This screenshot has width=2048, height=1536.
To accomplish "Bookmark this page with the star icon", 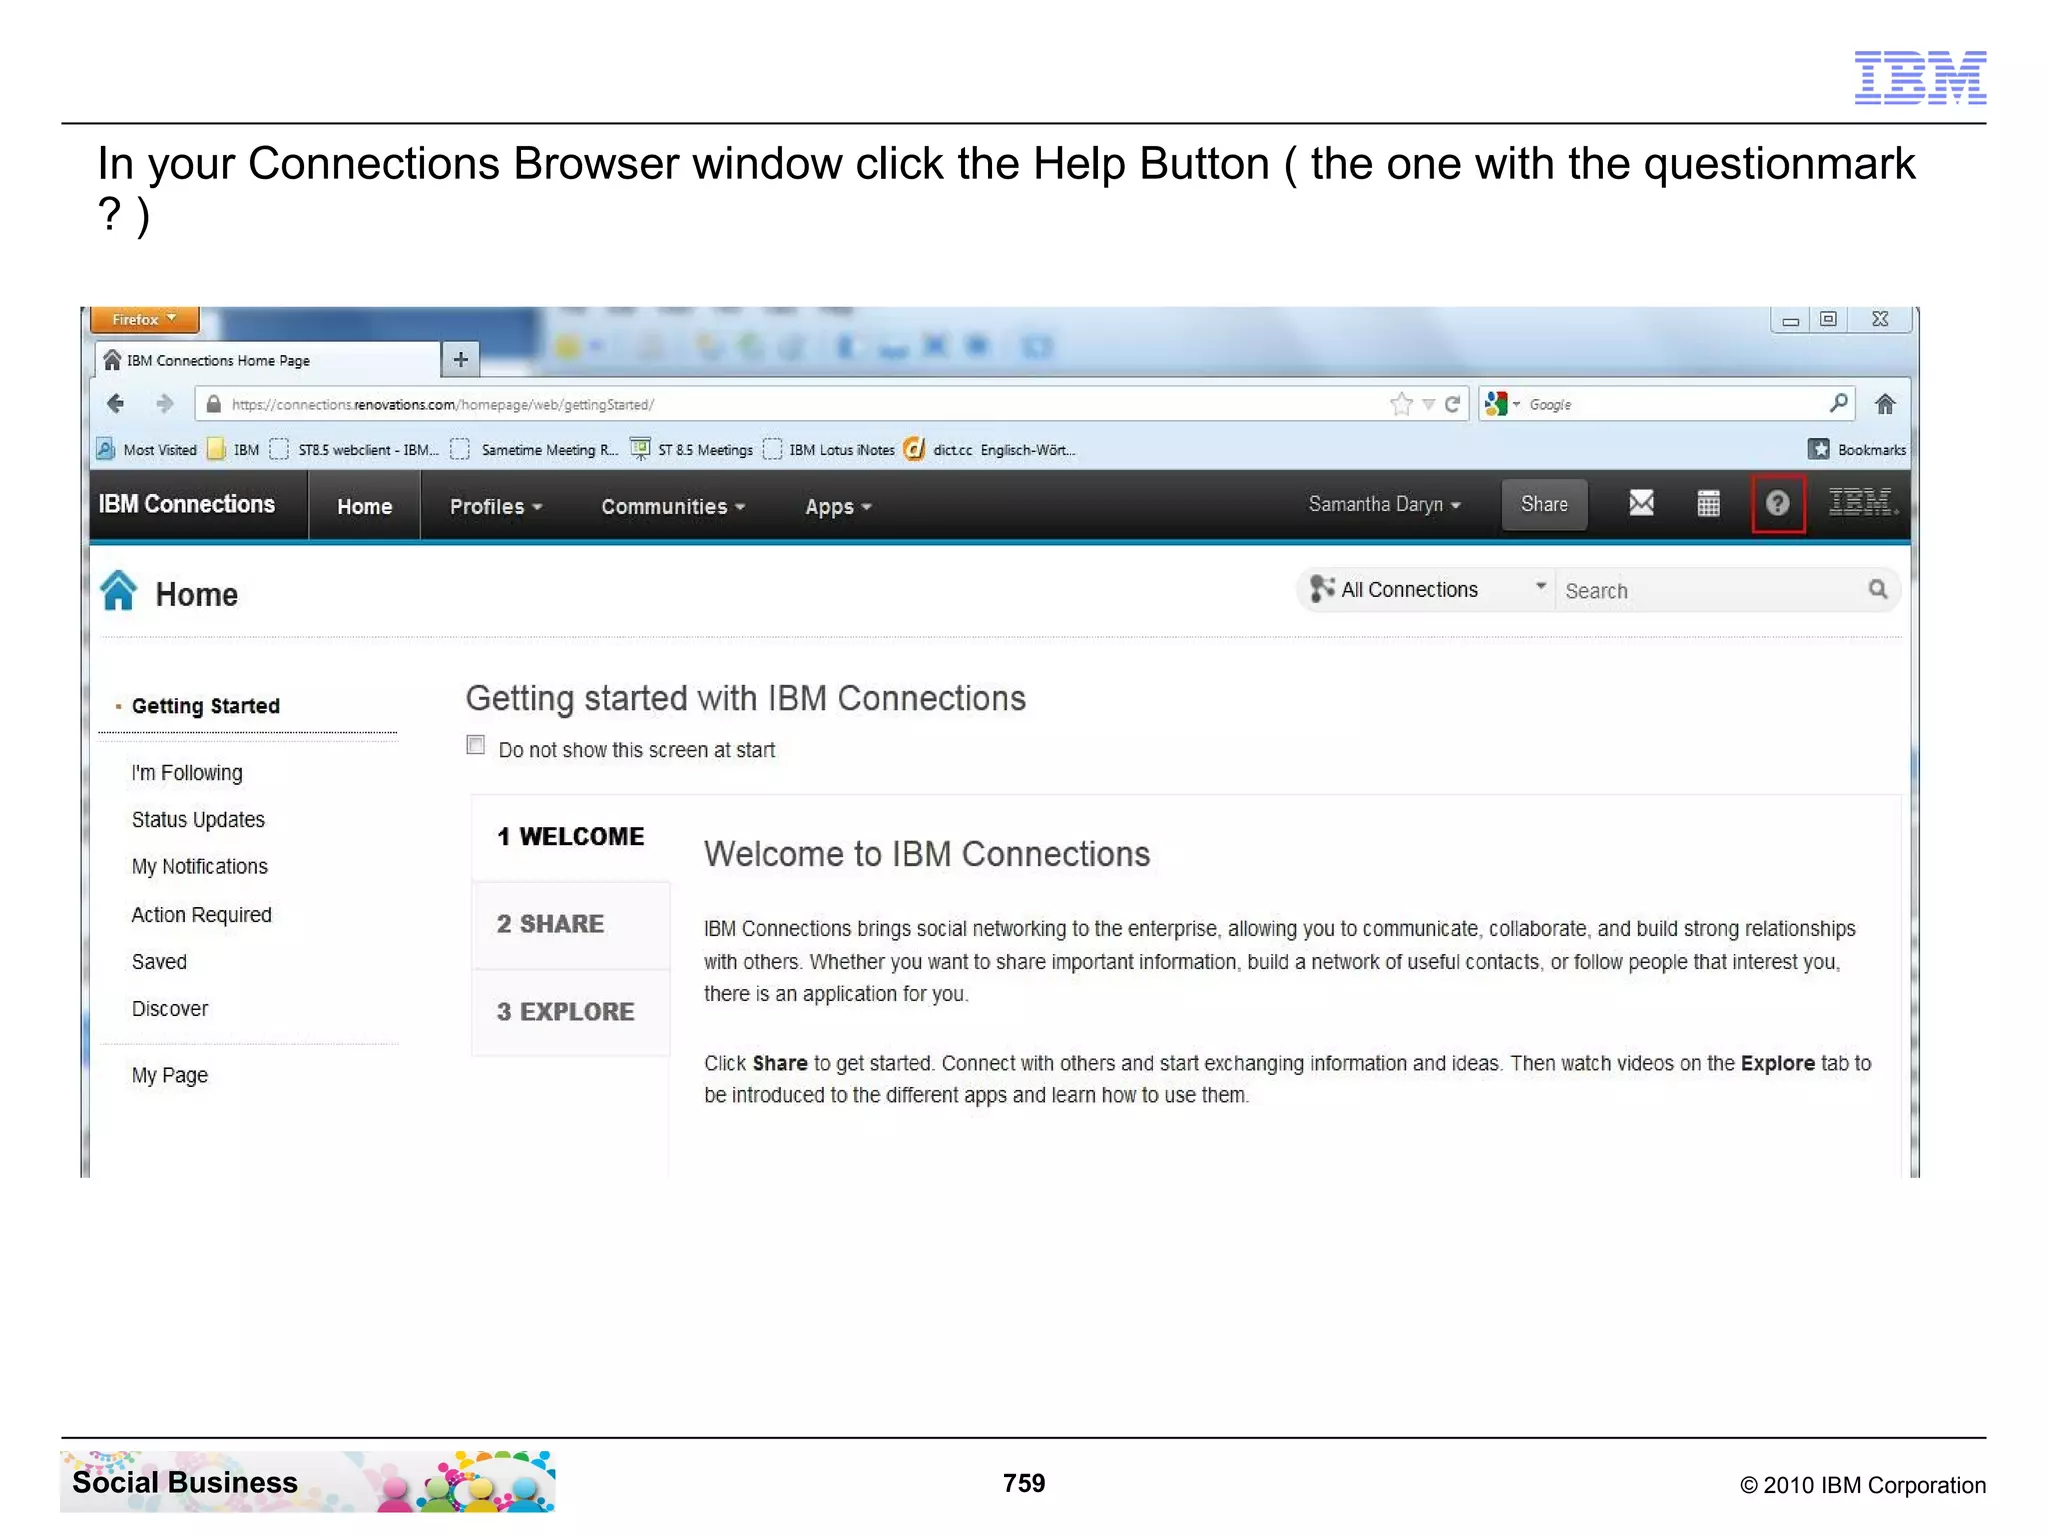I will [x=1401, y=404].
